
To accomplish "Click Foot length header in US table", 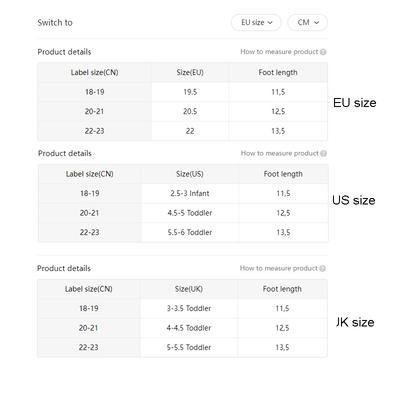I will point(283,174).
